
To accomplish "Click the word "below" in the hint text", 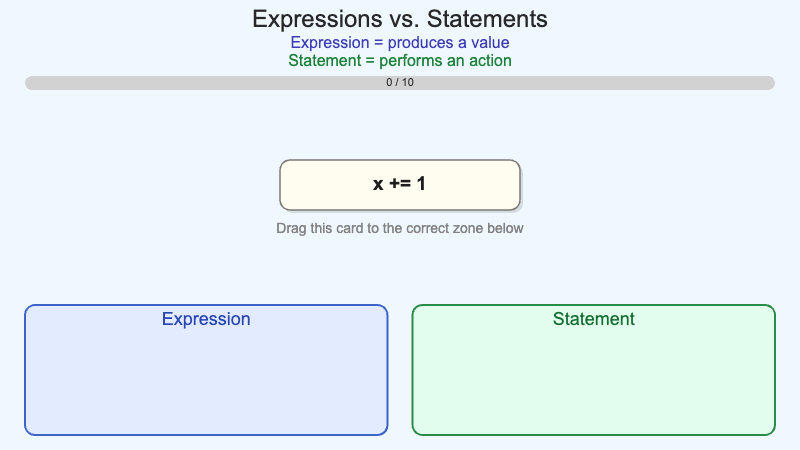I will pos(505,228).
